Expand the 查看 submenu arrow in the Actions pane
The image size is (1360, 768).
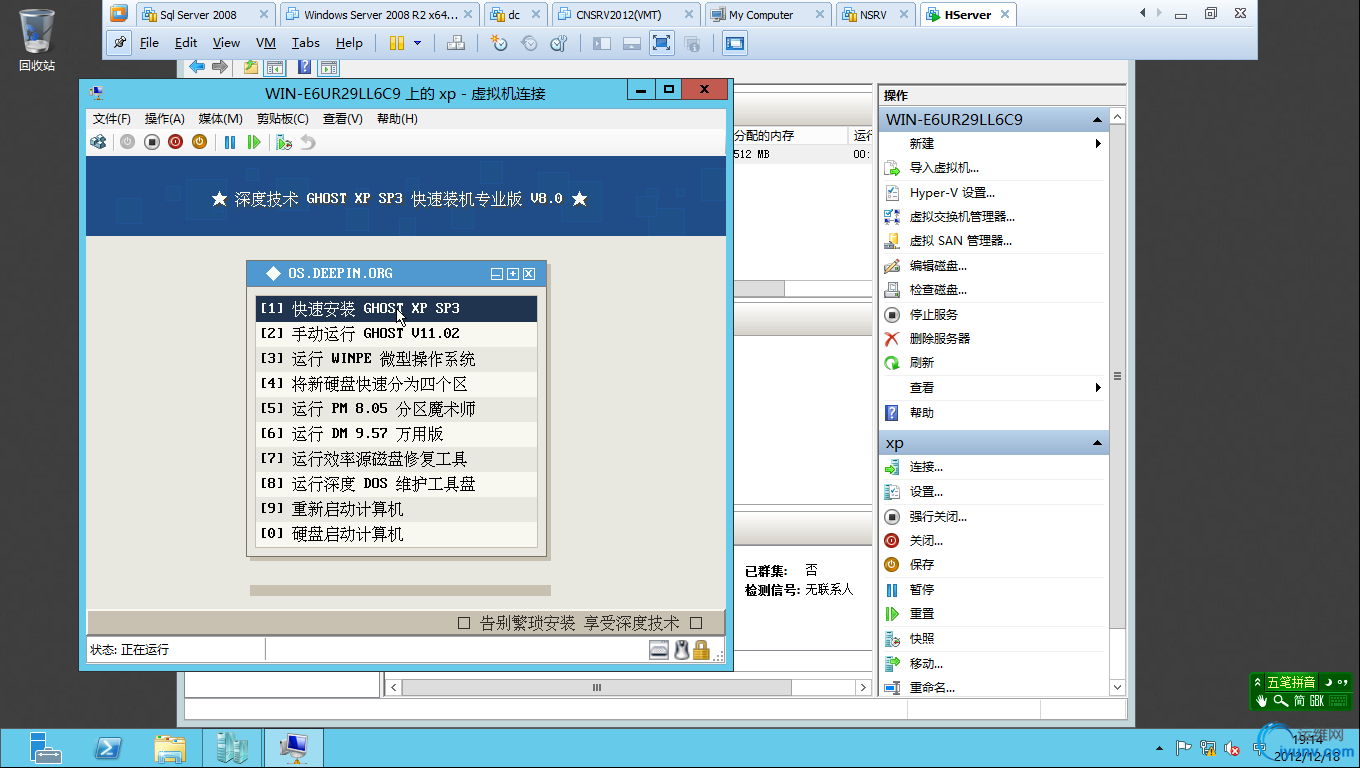point(1098,388)
